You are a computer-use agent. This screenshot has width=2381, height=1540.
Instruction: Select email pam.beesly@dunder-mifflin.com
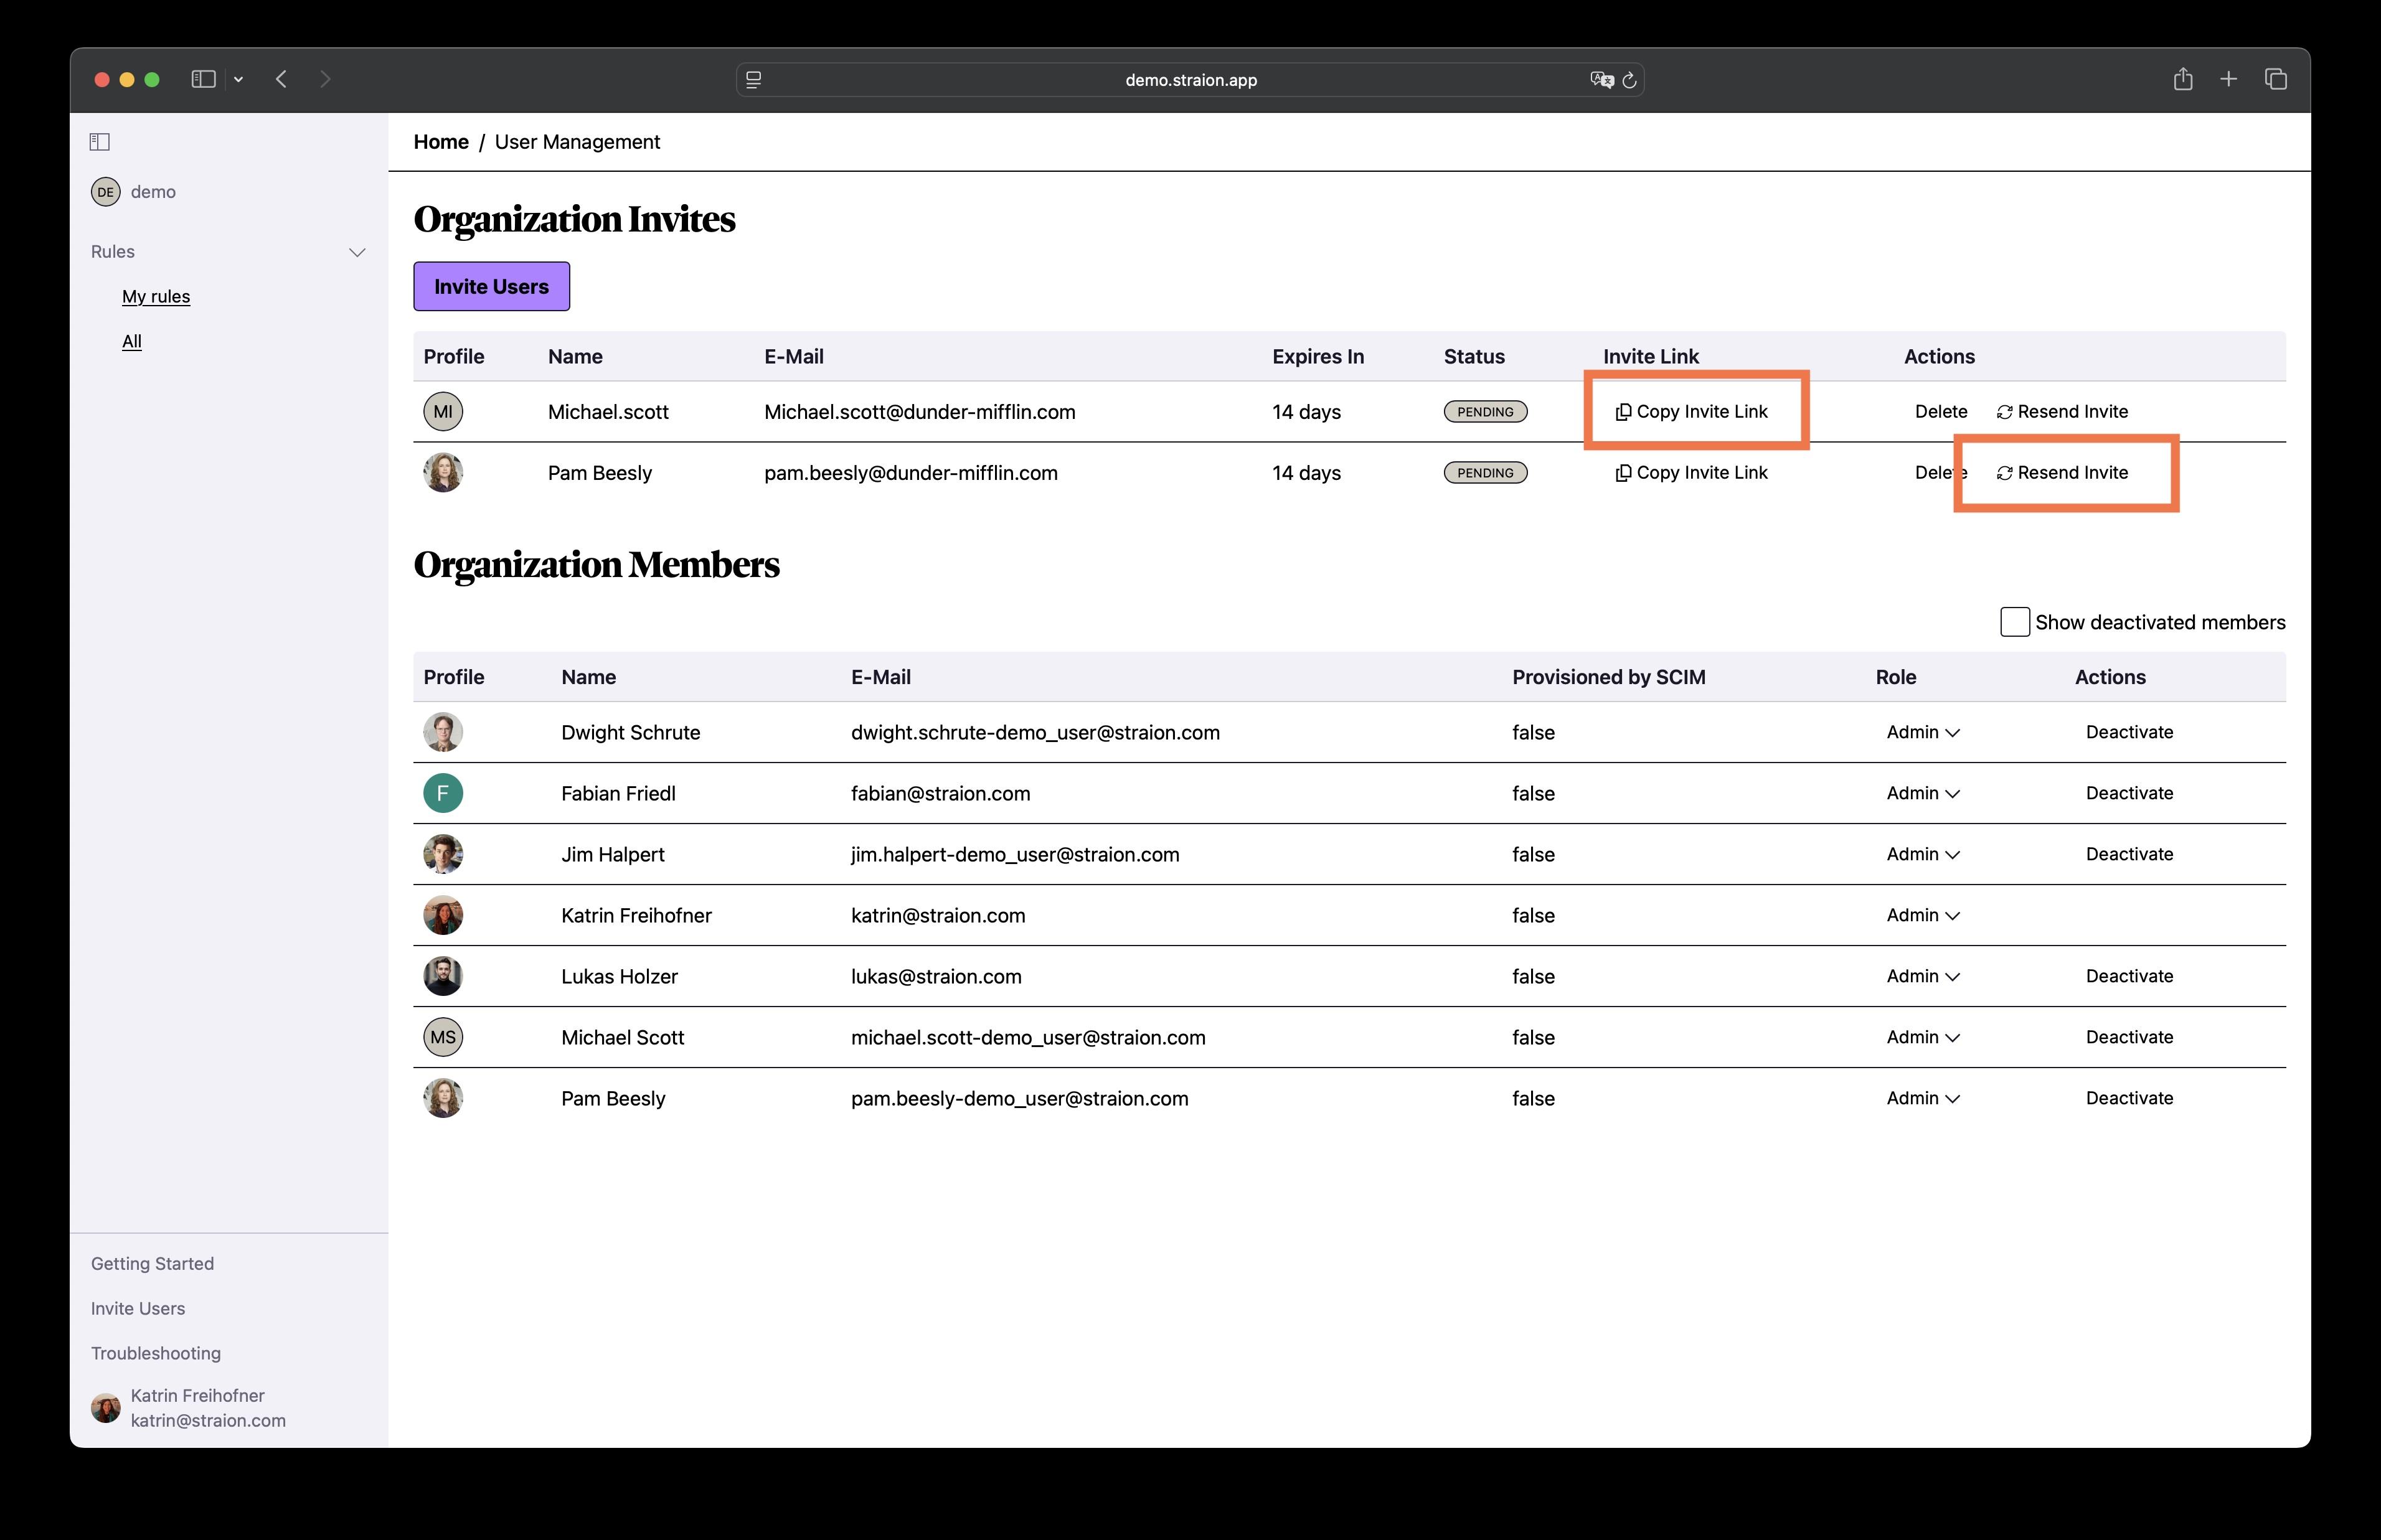[911, 473]
